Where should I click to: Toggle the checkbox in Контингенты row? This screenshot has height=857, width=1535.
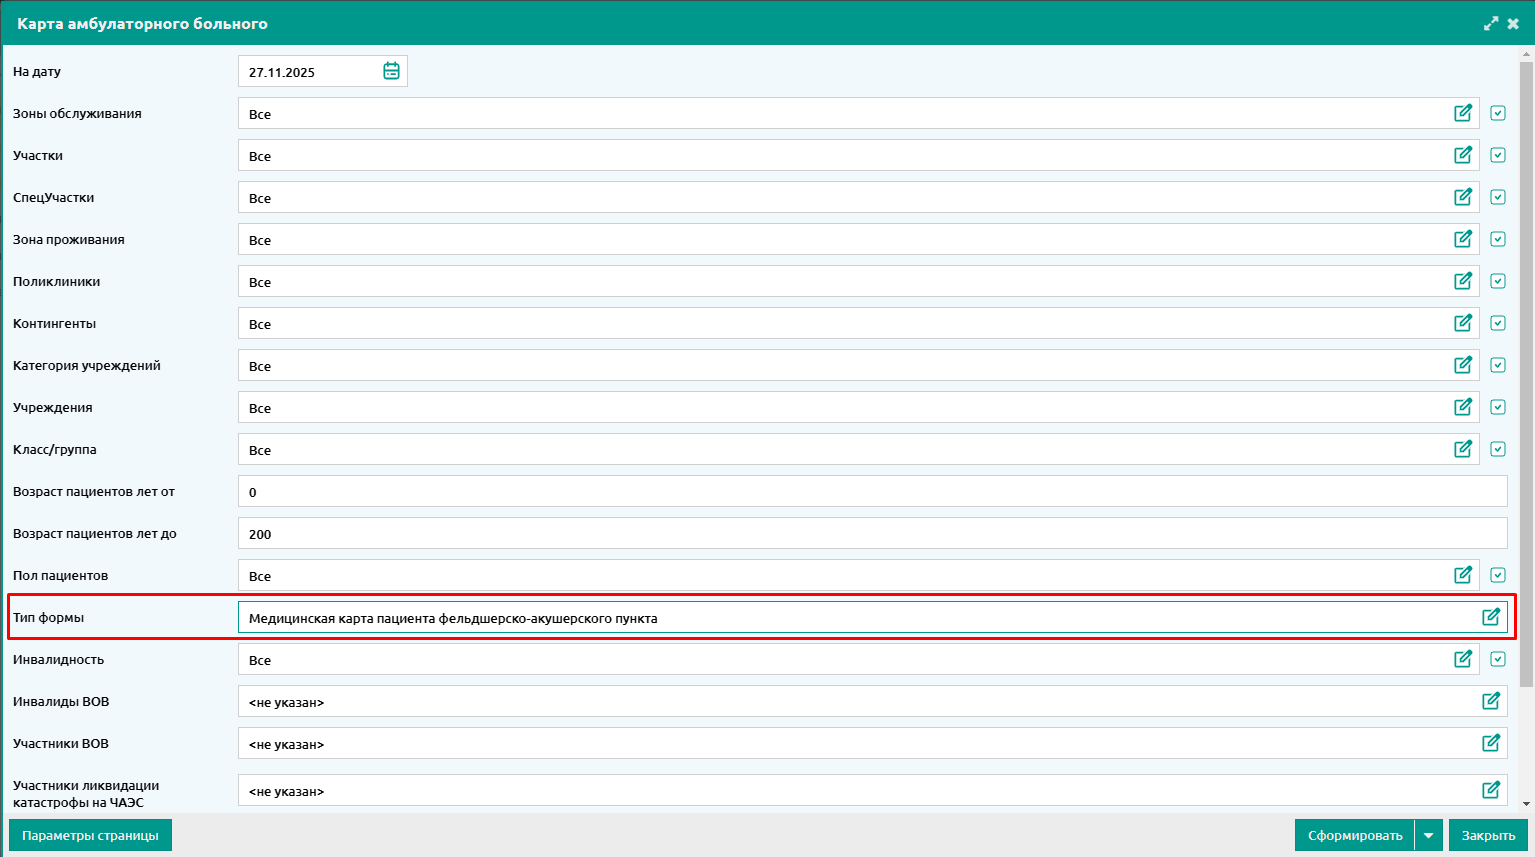pos(1498,323)
